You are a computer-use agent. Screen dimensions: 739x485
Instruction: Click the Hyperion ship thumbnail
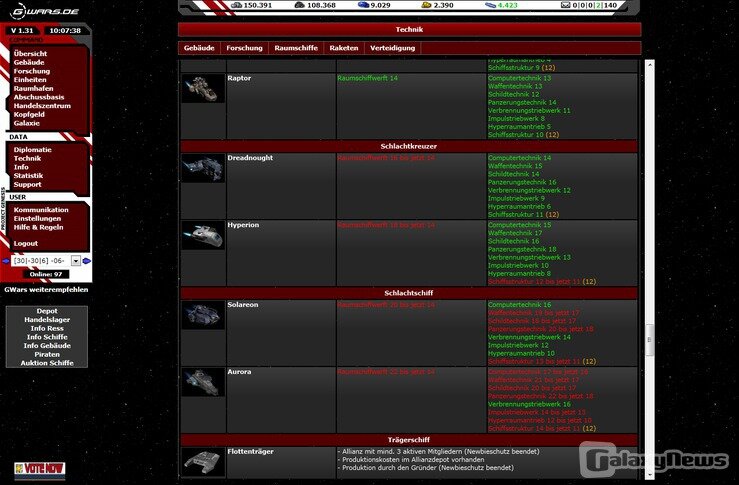pyautogui.click(x=203, y=235)
